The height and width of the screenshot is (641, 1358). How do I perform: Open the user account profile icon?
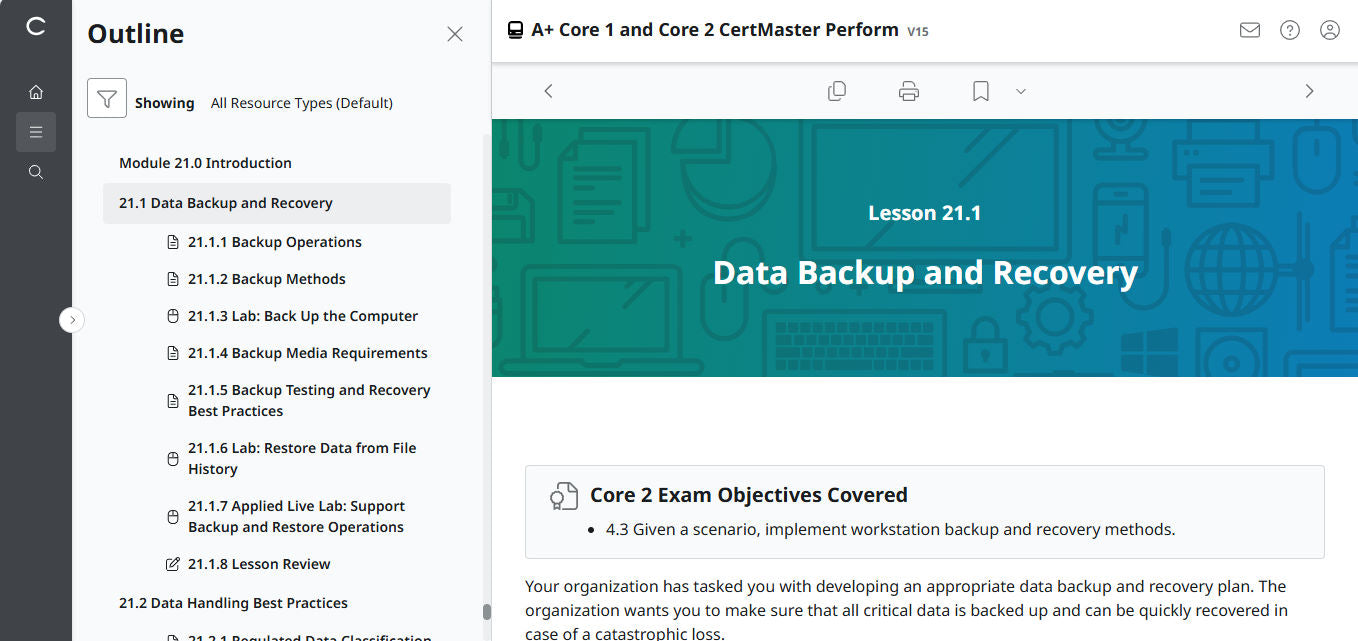click(x=1329, y=30)
